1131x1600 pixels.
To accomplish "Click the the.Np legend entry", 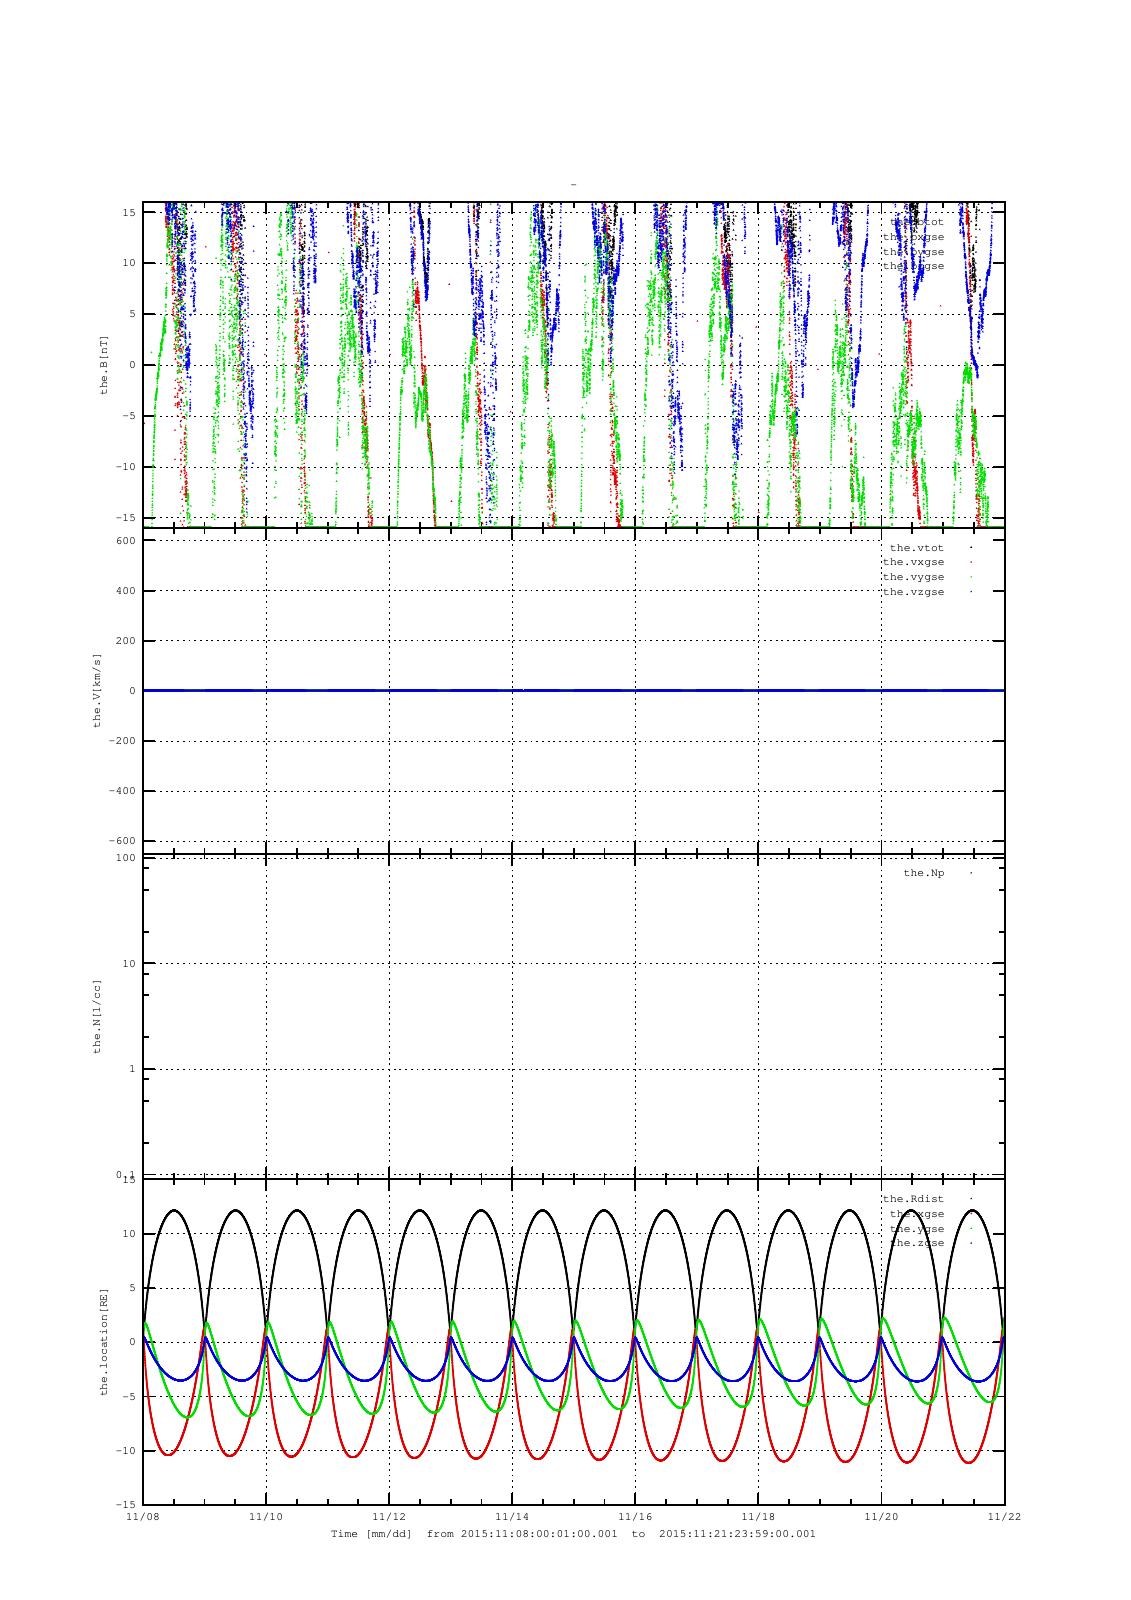I will pos(924,873).
